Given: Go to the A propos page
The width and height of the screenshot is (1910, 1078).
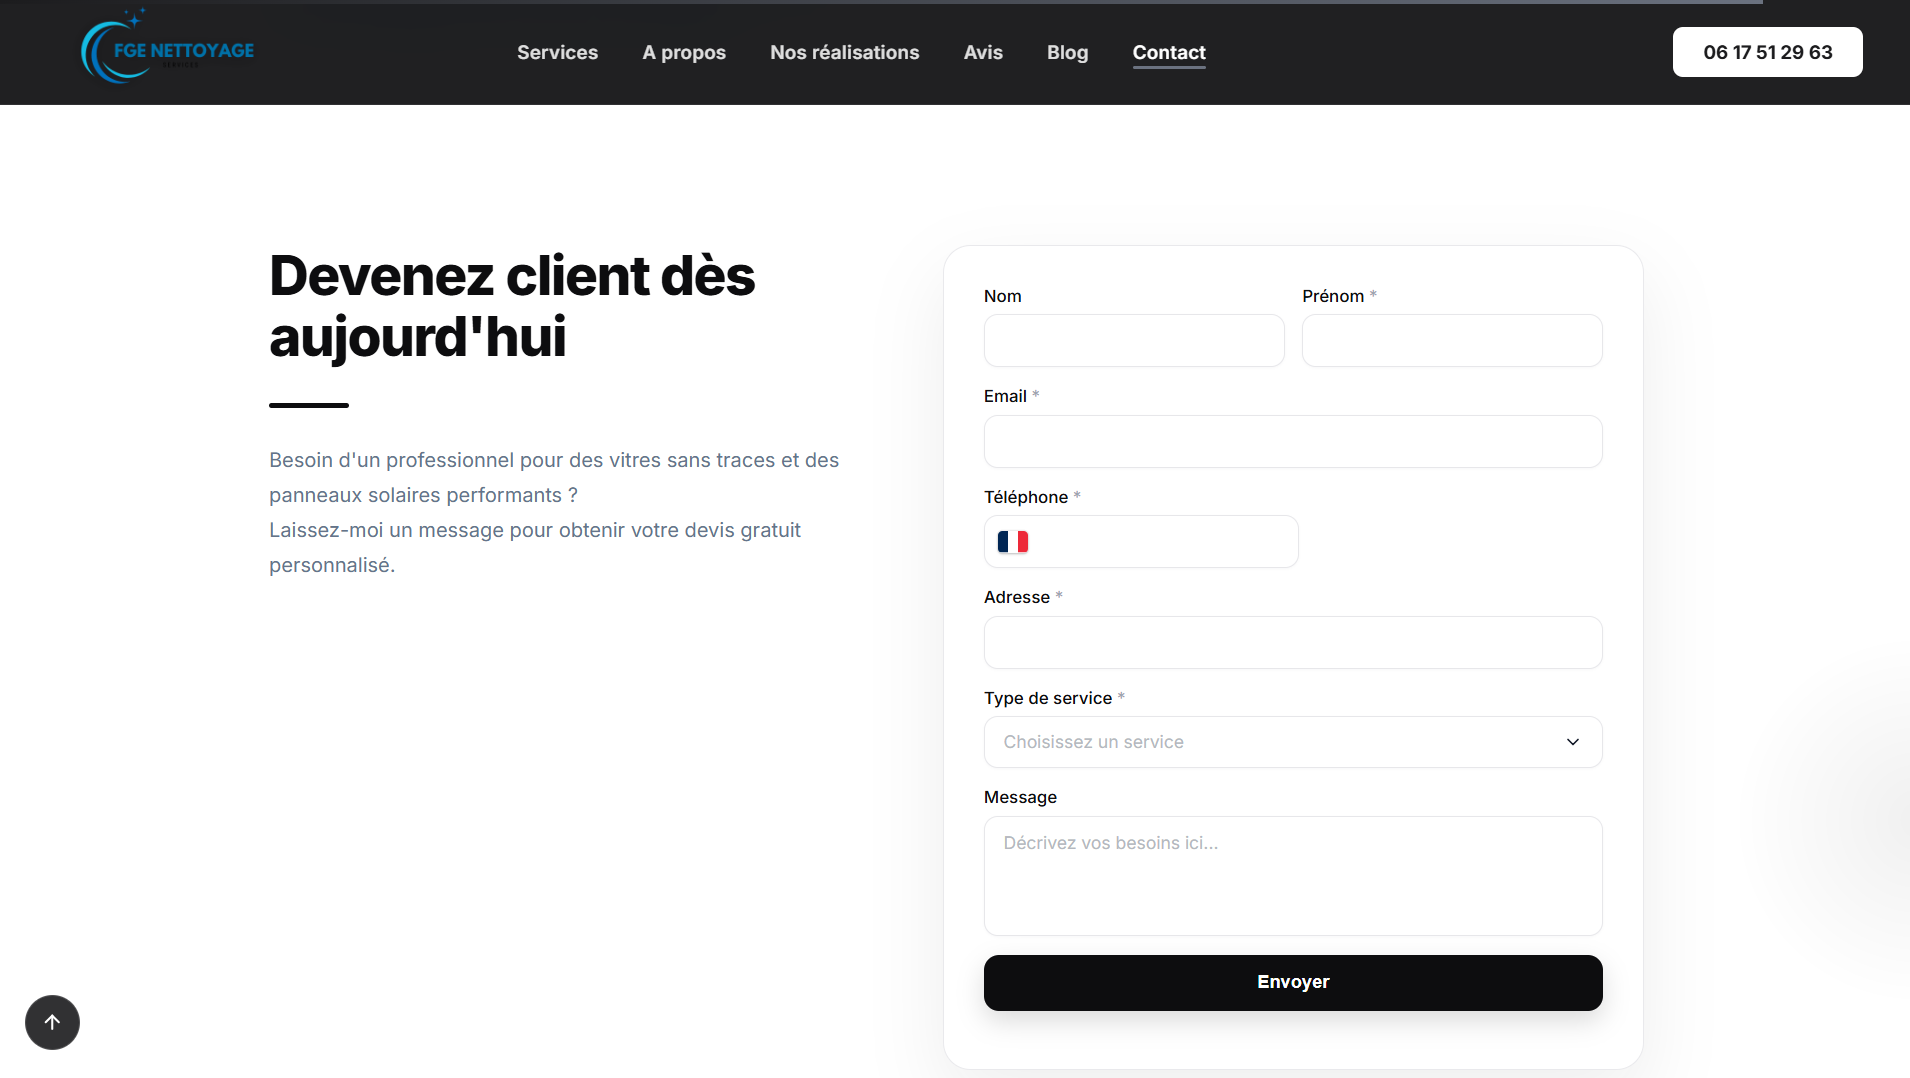Looking at the screenshot, I should (684, 52).
